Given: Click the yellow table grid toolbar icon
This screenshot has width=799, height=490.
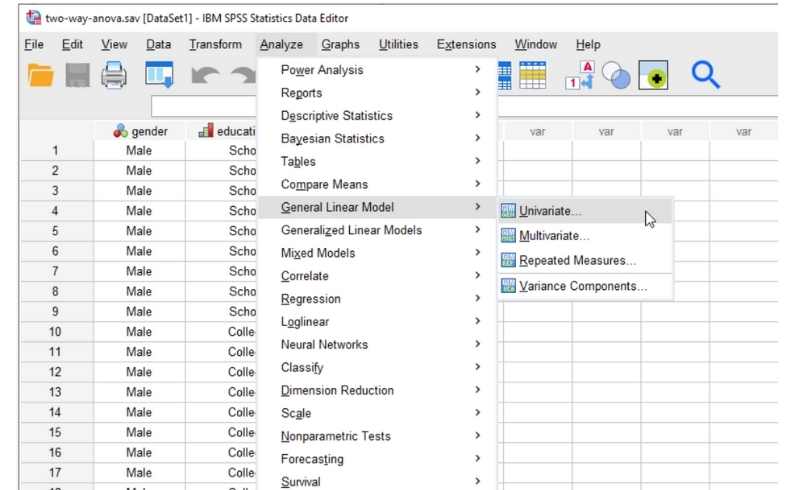Looking at the screenshot, I should (x=532, y=75).
